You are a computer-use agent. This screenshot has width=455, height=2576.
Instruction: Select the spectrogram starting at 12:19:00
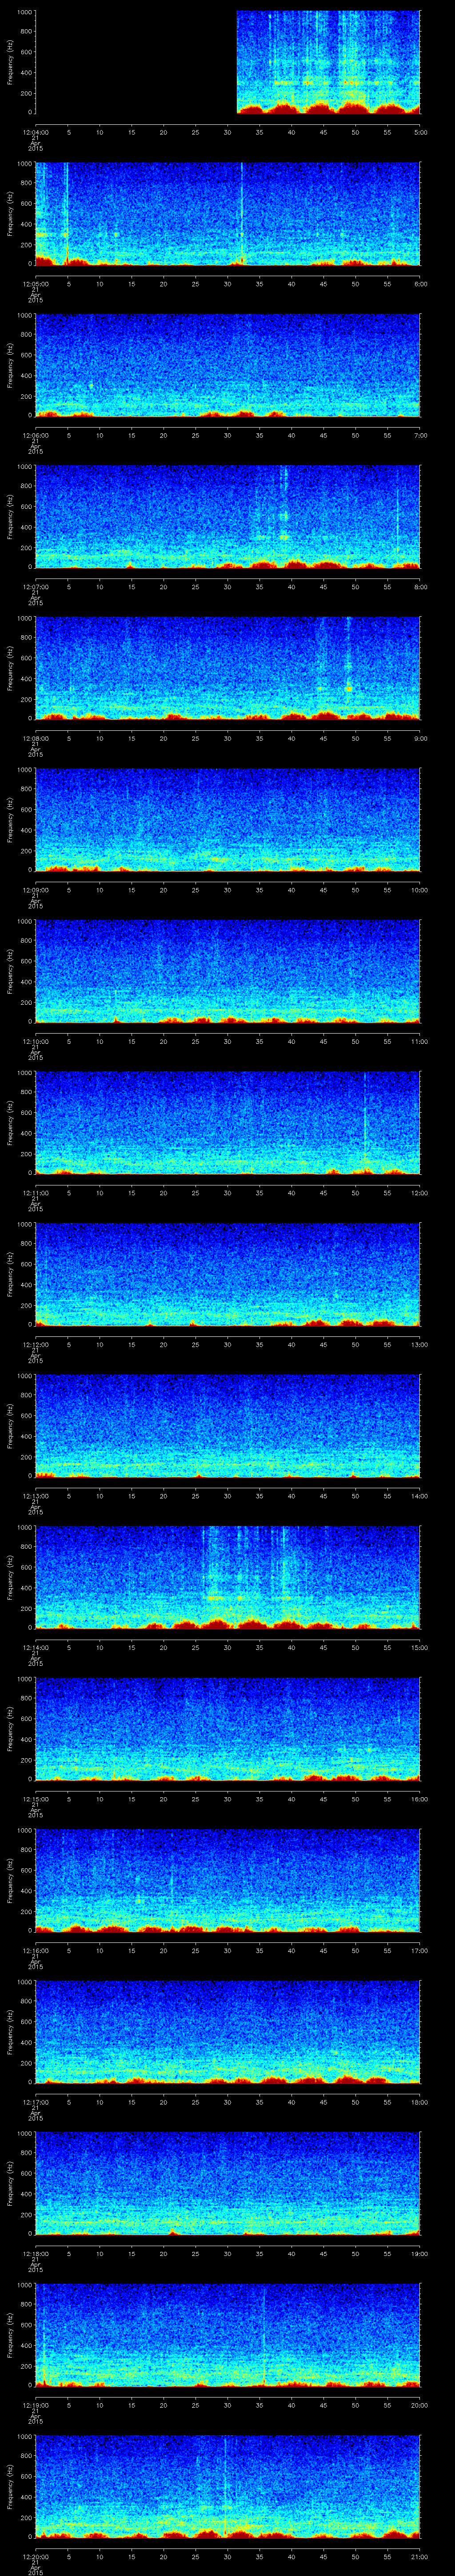click(228, 2334)
